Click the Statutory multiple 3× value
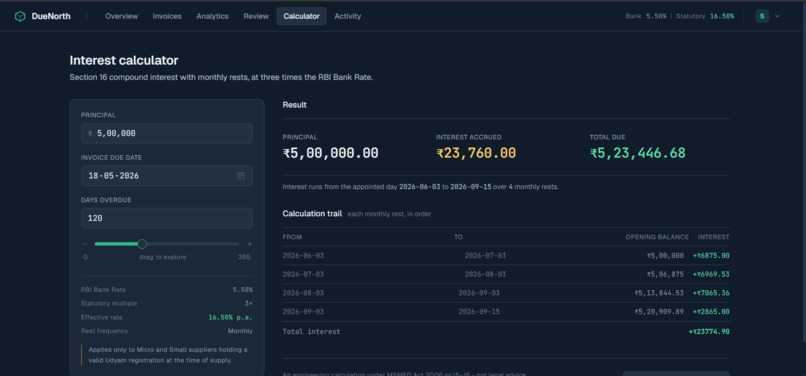 [x=249, y=303]
